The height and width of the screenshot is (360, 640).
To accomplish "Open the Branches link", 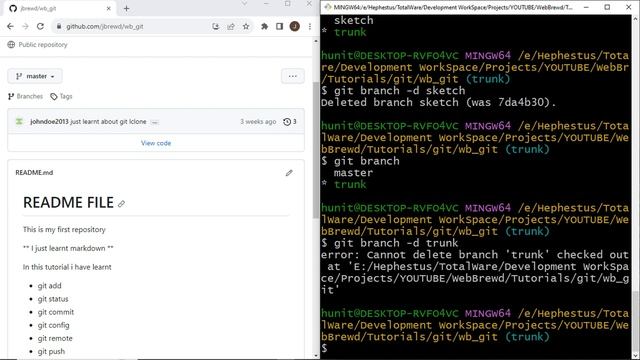I will click(25, 96).
